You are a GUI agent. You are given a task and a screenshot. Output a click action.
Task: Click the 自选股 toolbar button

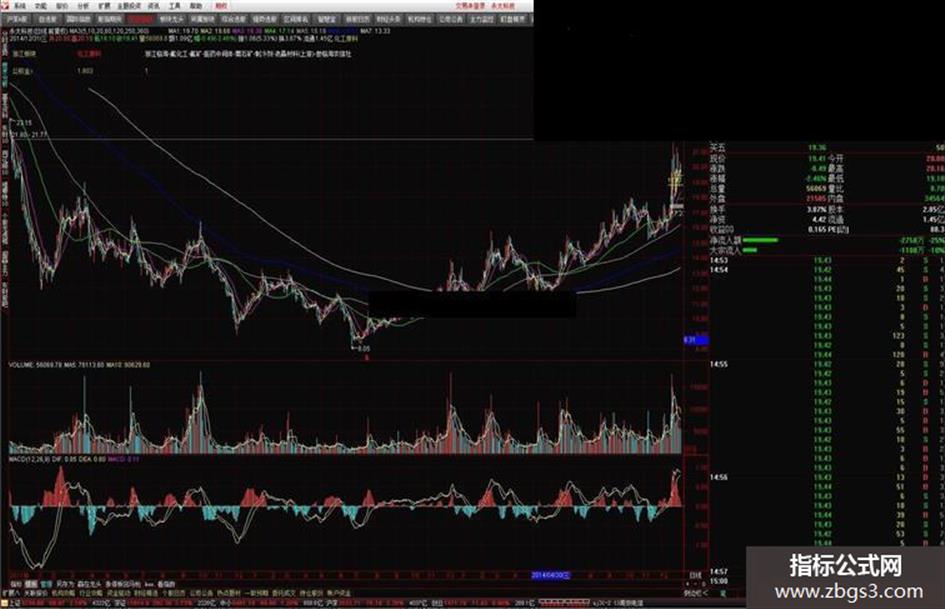click(x=48, y=19)
